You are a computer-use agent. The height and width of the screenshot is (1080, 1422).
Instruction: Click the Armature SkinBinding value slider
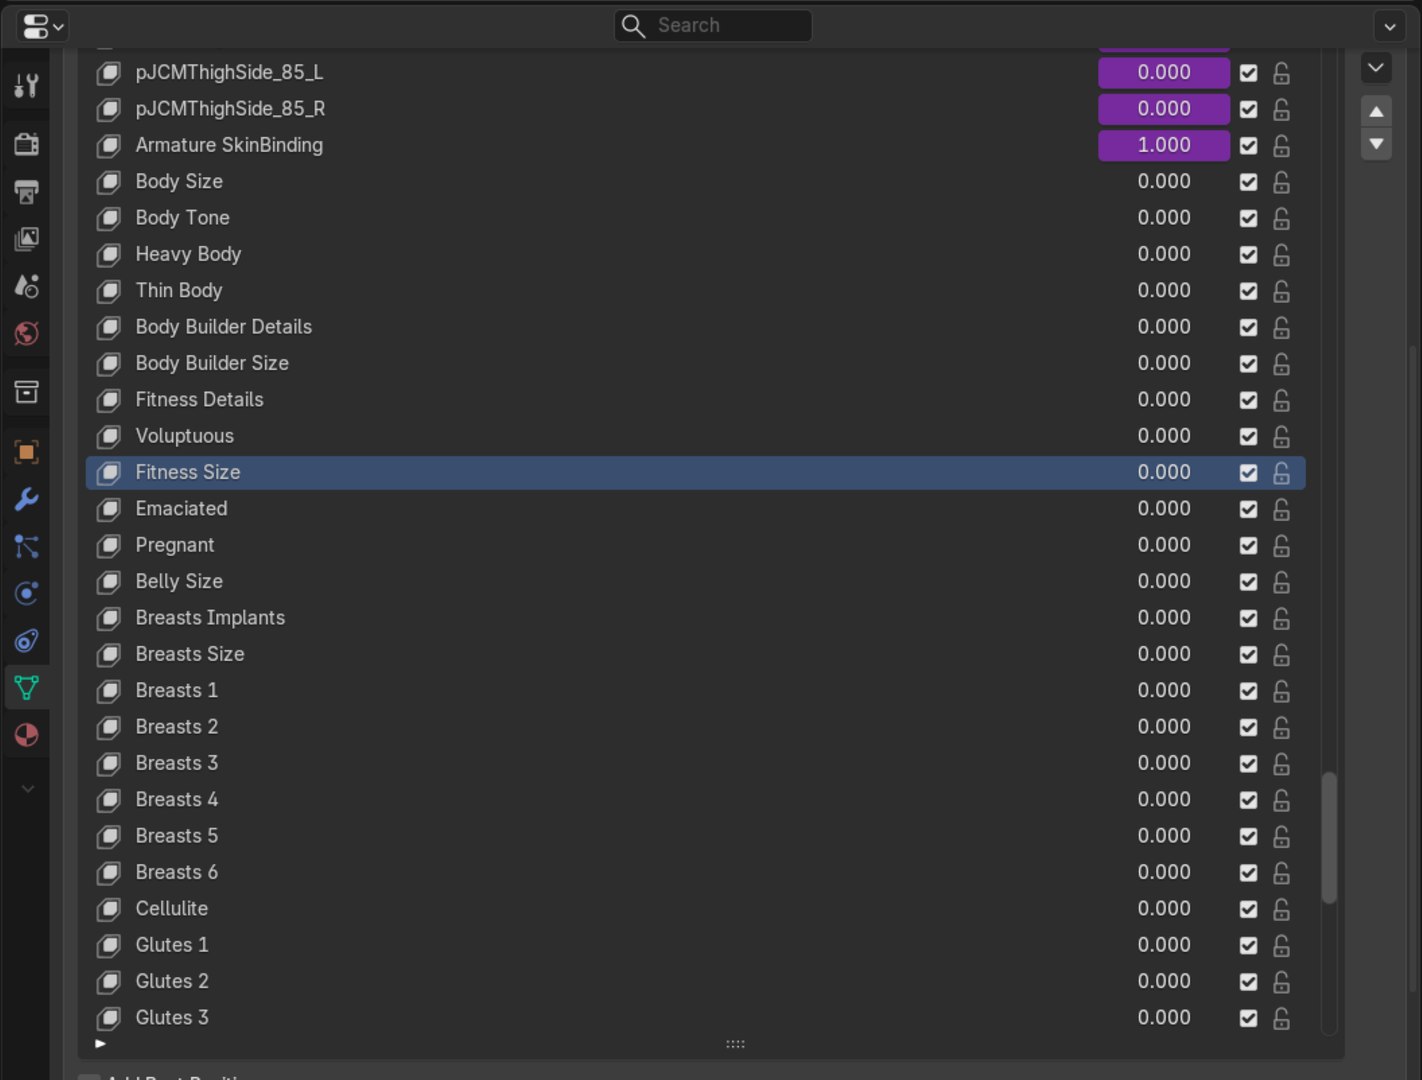point(1164,145)
